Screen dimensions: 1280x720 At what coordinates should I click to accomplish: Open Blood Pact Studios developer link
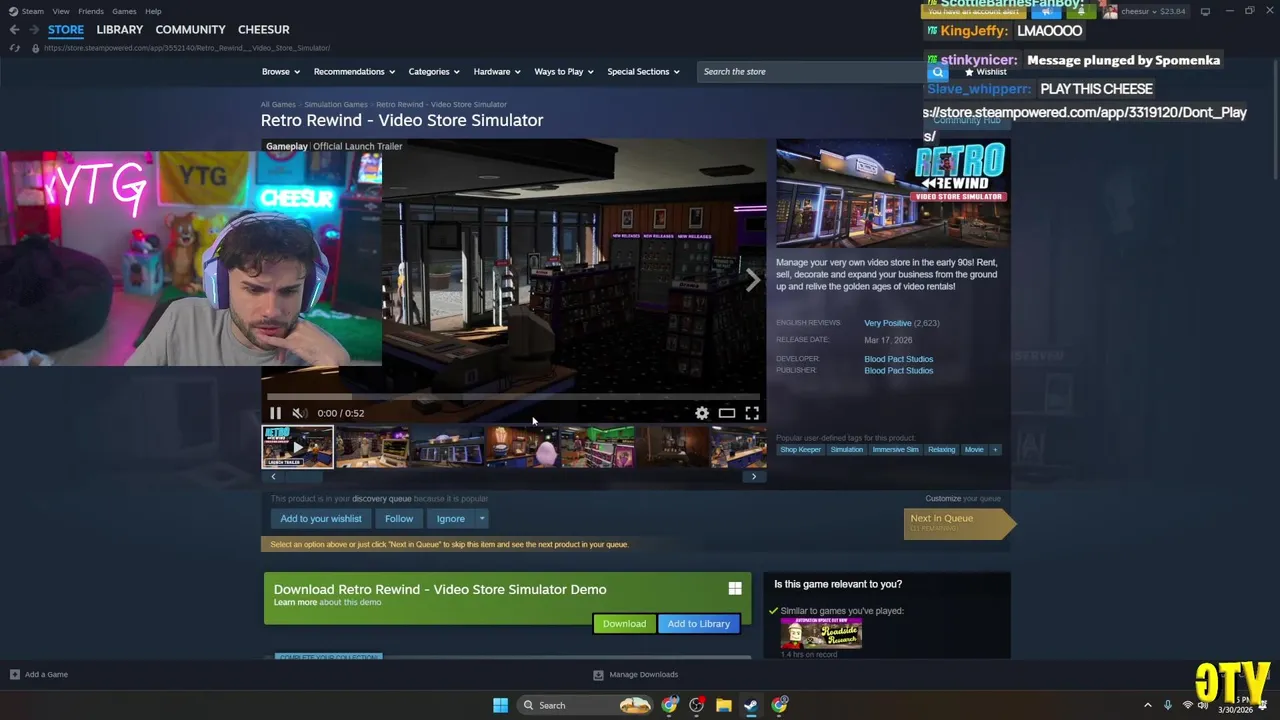[x=898, y=359]
